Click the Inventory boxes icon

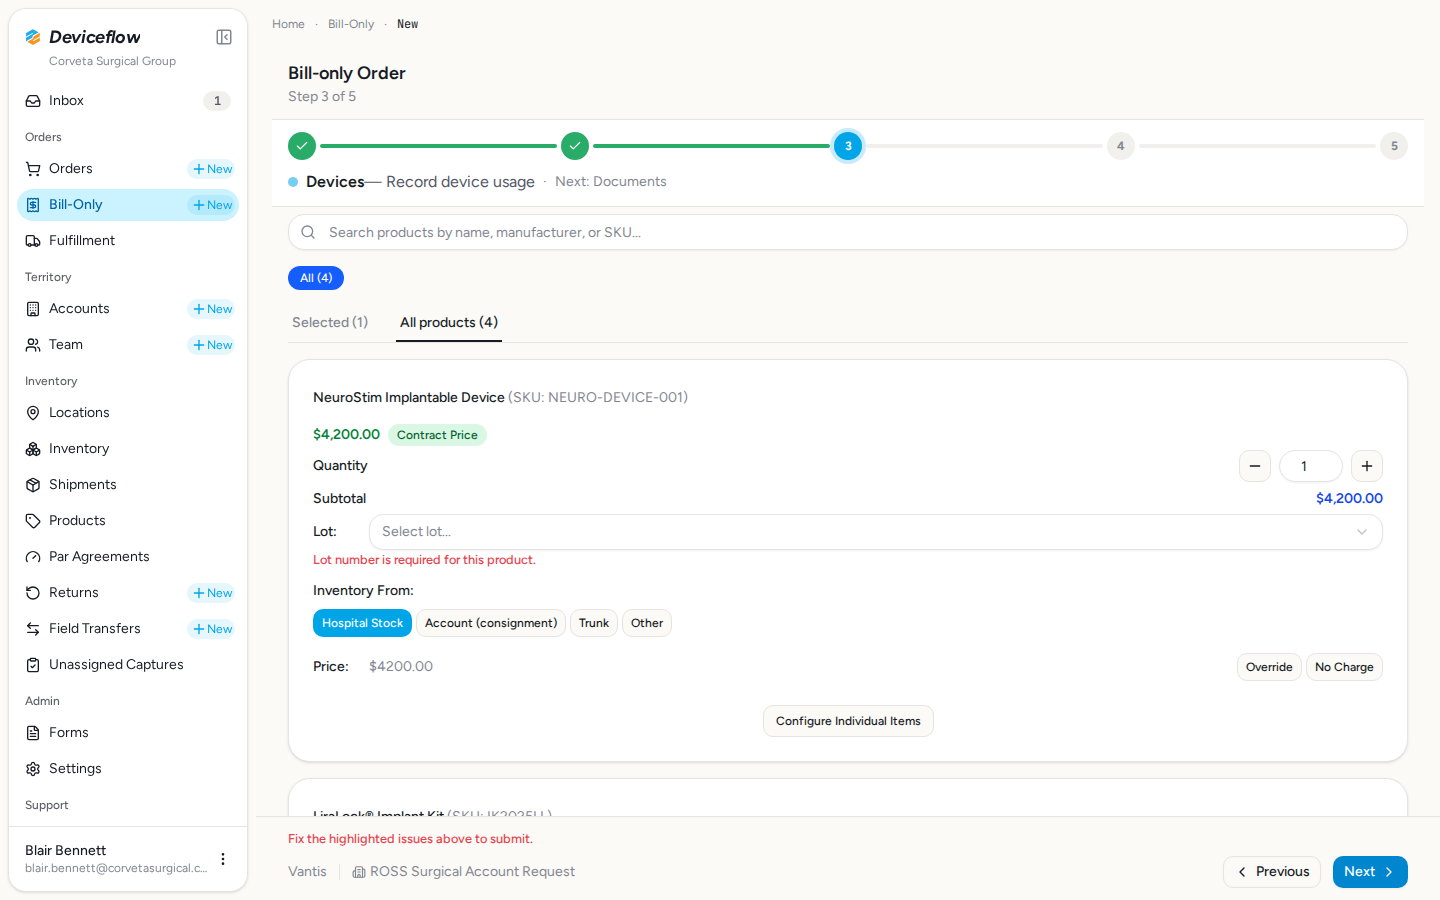pyautogui.click(x=33, y=449)
